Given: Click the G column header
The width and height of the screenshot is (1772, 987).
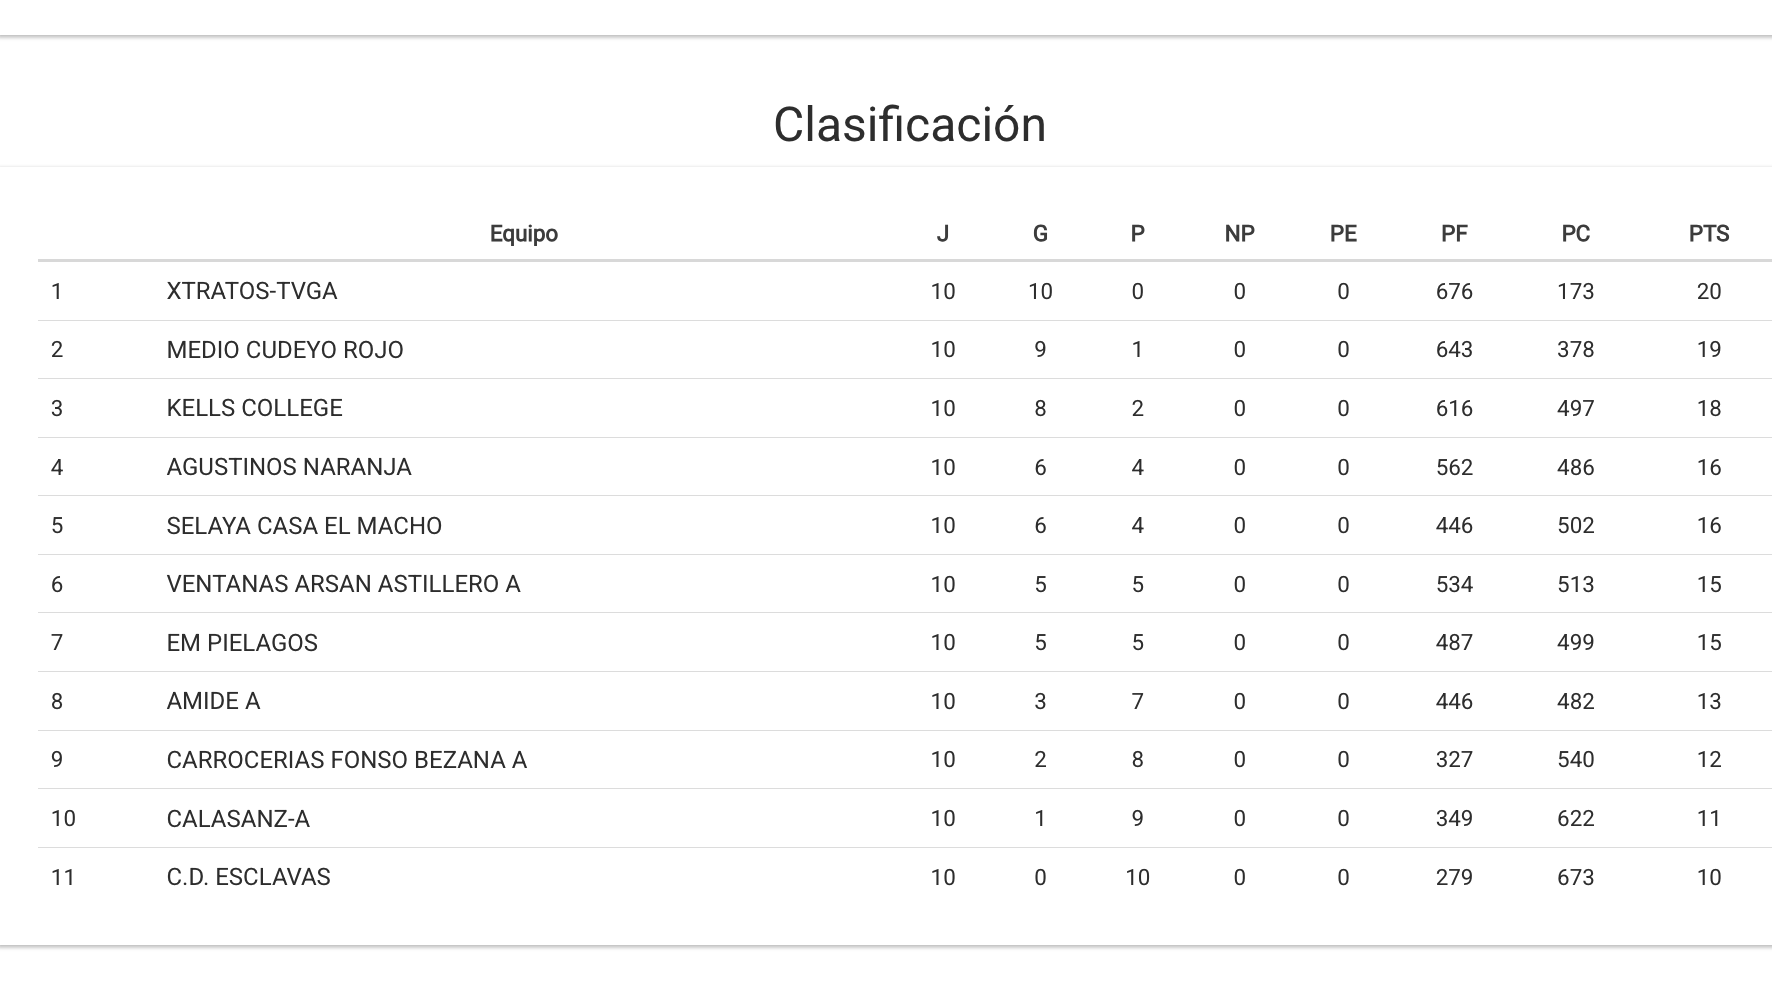Looking at the screenshot, I should pos(1040,234).
